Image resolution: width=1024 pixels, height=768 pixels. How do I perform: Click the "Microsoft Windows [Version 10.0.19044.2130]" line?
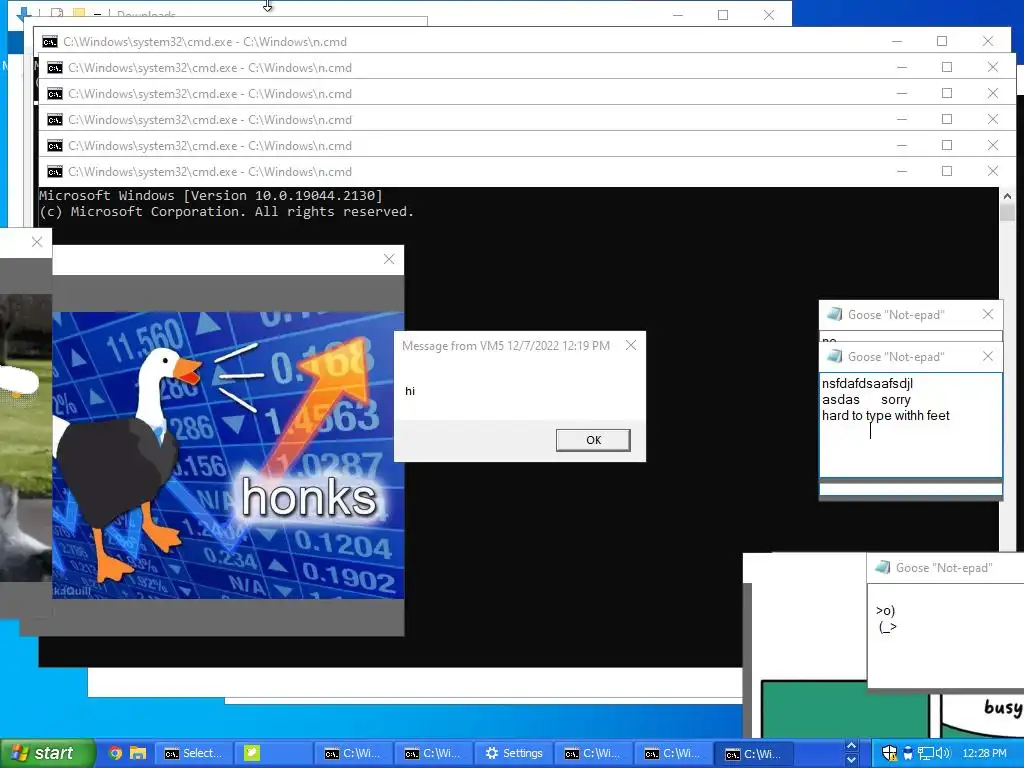click(x=210, y=195)
